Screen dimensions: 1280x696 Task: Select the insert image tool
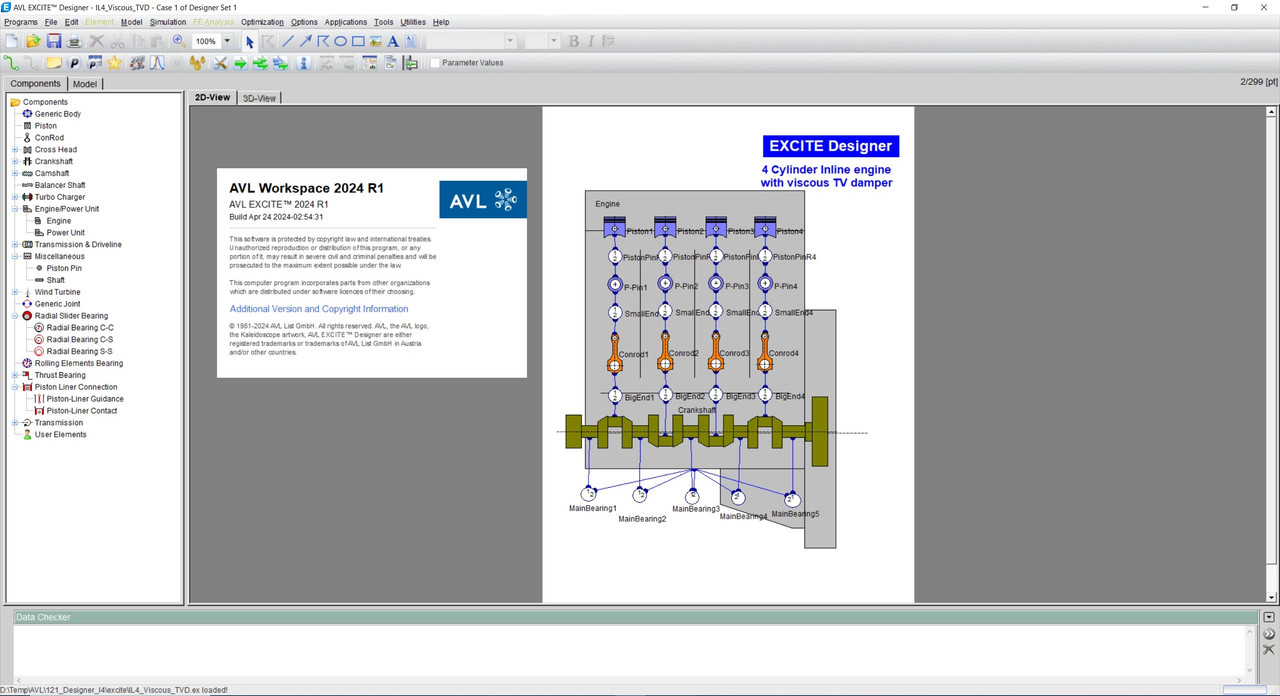click(376, 41)
